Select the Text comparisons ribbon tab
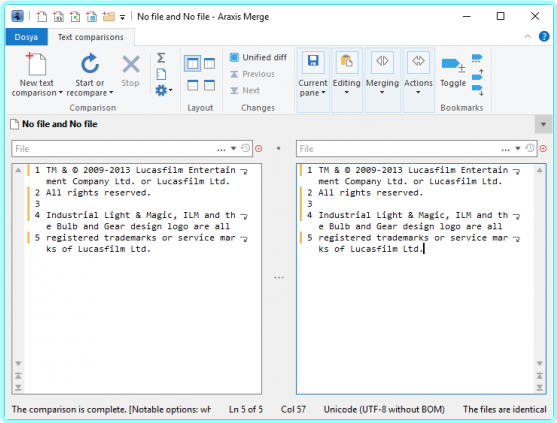Viewport: 557px width, 423px height. pos(91,37)
